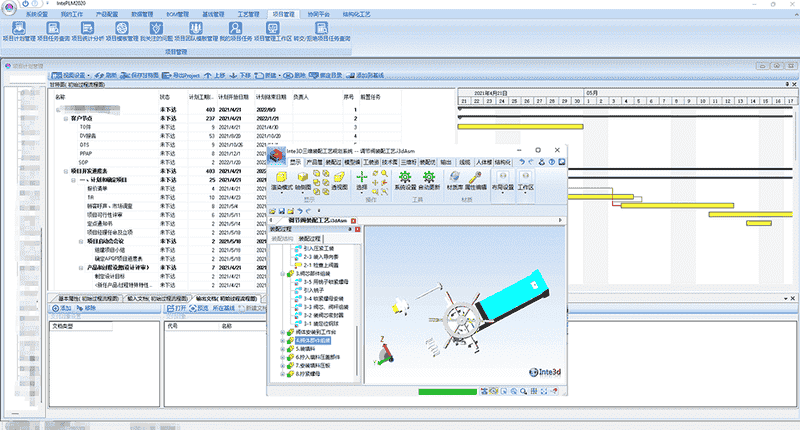Switch to 协同平台 main menu tab
Image resolution: width=800 pixels, height=430 pixels.
pyautogui.click(x=318, y=14)
